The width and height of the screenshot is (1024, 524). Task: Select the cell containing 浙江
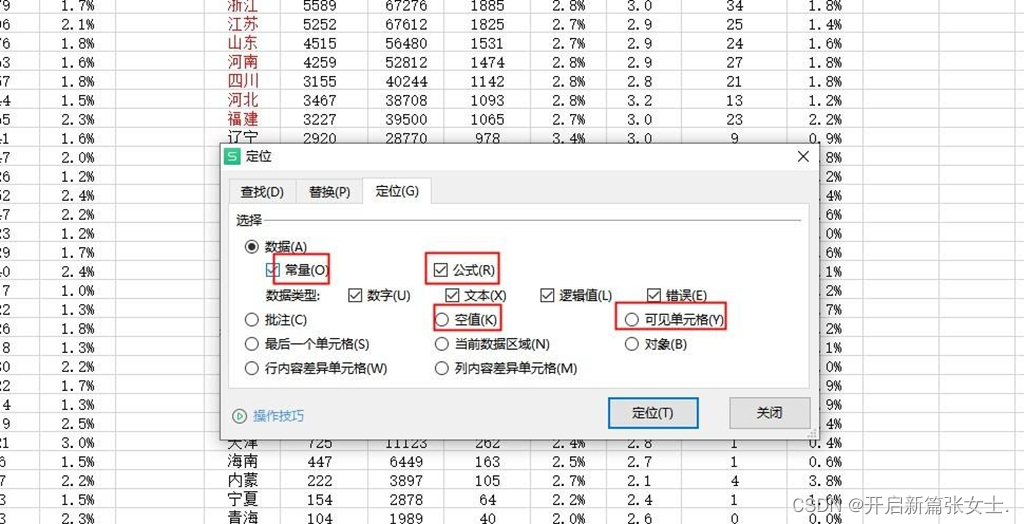coord(242,6)
